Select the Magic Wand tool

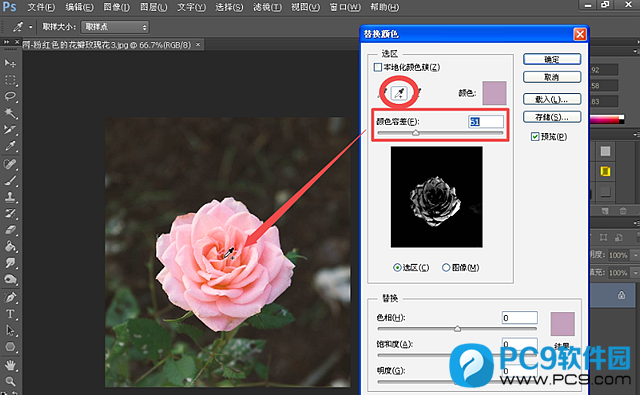click(x=10, y=113)
